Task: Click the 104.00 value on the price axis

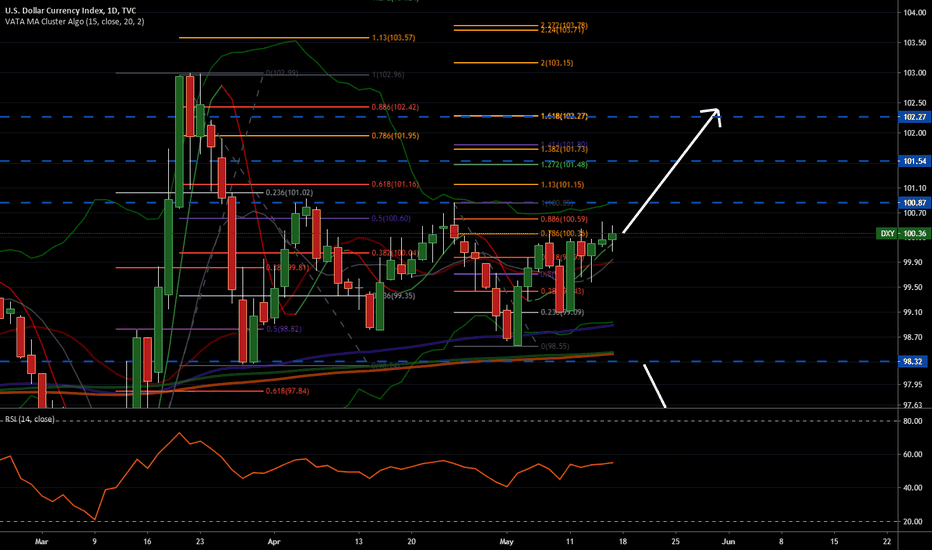Action: point(915,12)
